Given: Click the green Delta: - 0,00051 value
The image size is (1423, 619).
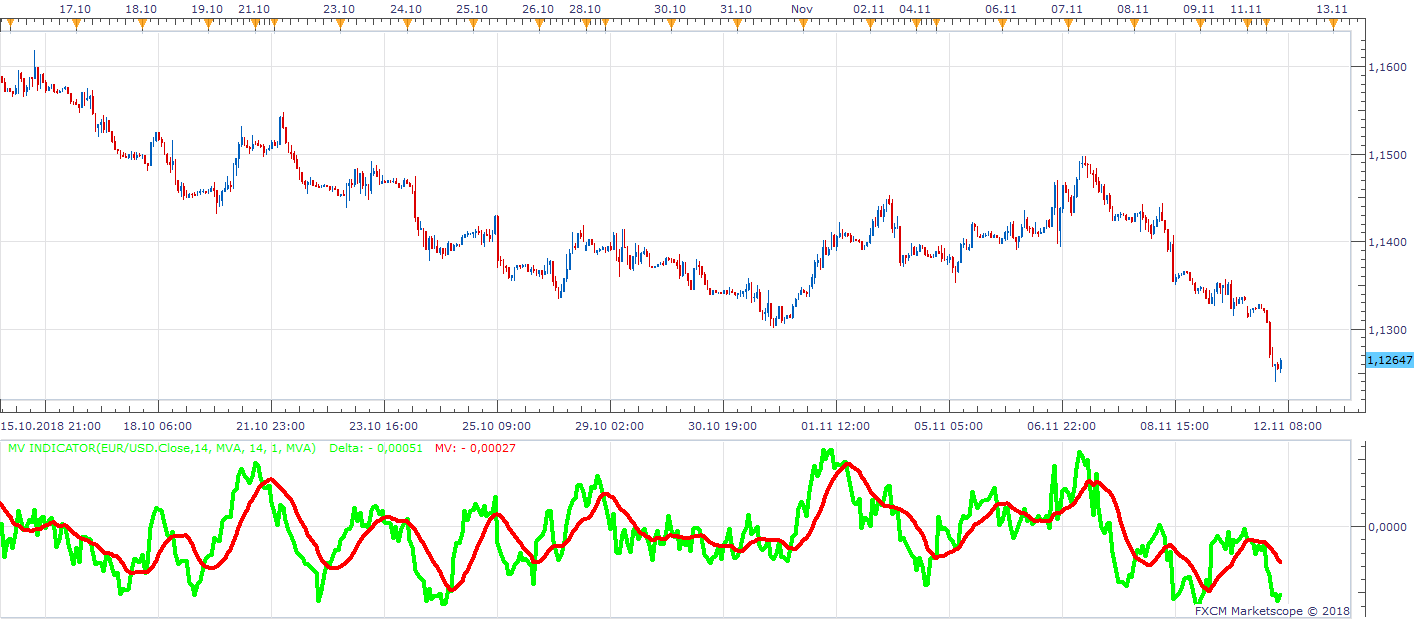Looking at the screenshot, I should point(376,448).
